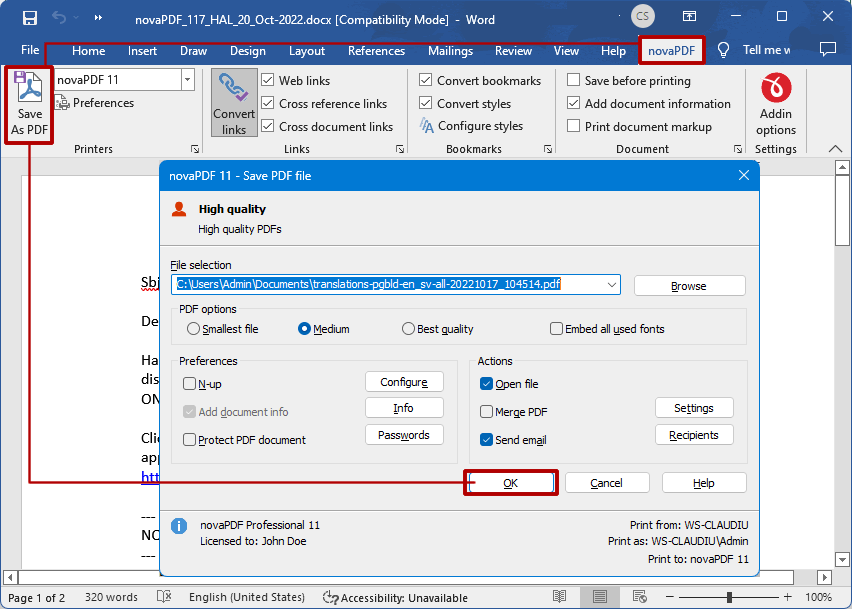Screen dimensions: 852x609
Task: Click Browse to choose a file location
Action: (x=689, y=285)
